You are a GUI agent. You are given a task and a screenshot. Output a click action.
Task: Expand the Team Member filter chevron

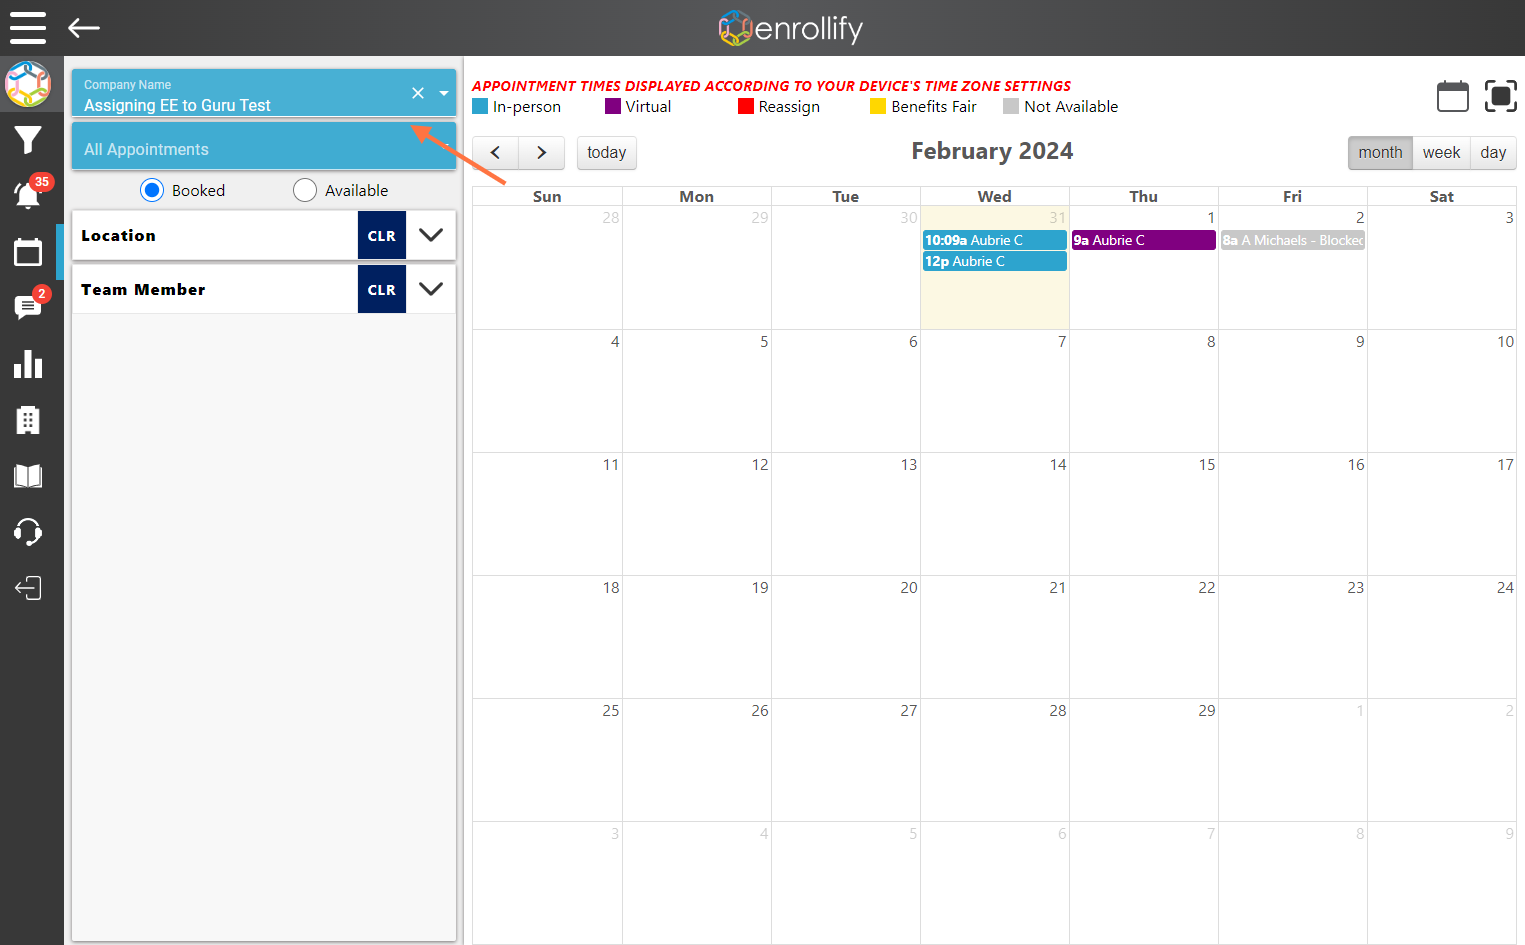[x=431, y=289]
